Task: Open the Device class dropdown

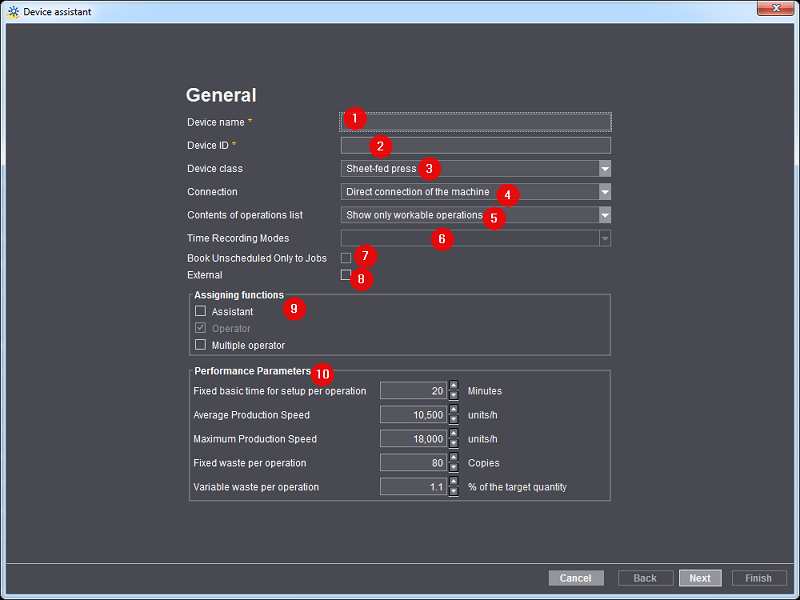Action: tap(603, 168)
